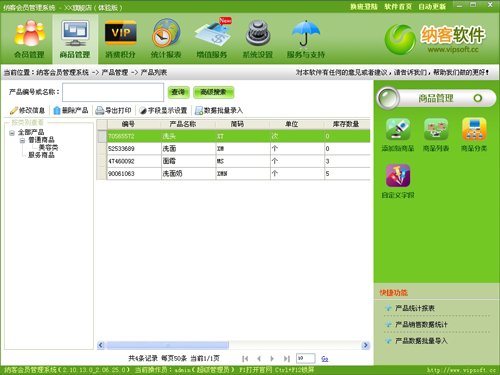
Task: Sort by the 简码 column header
Action: [x=237, y=124]
